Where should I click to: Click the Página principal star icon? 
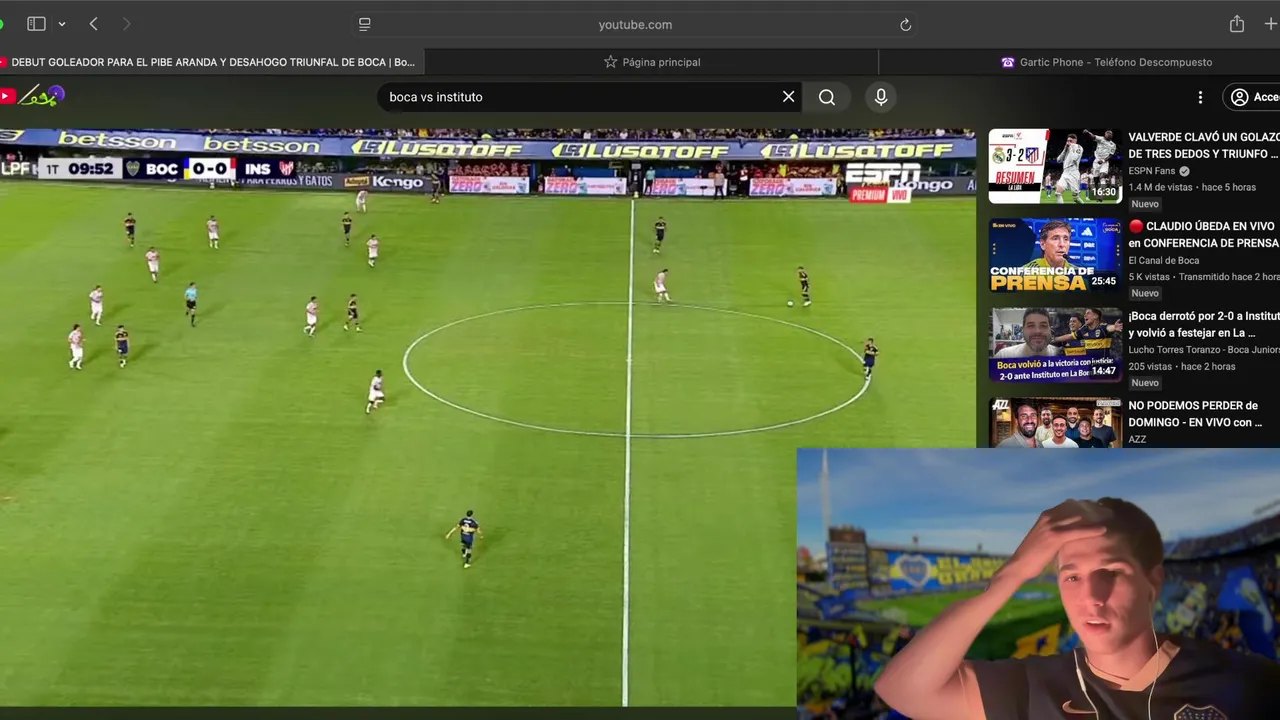click(610, 62)
